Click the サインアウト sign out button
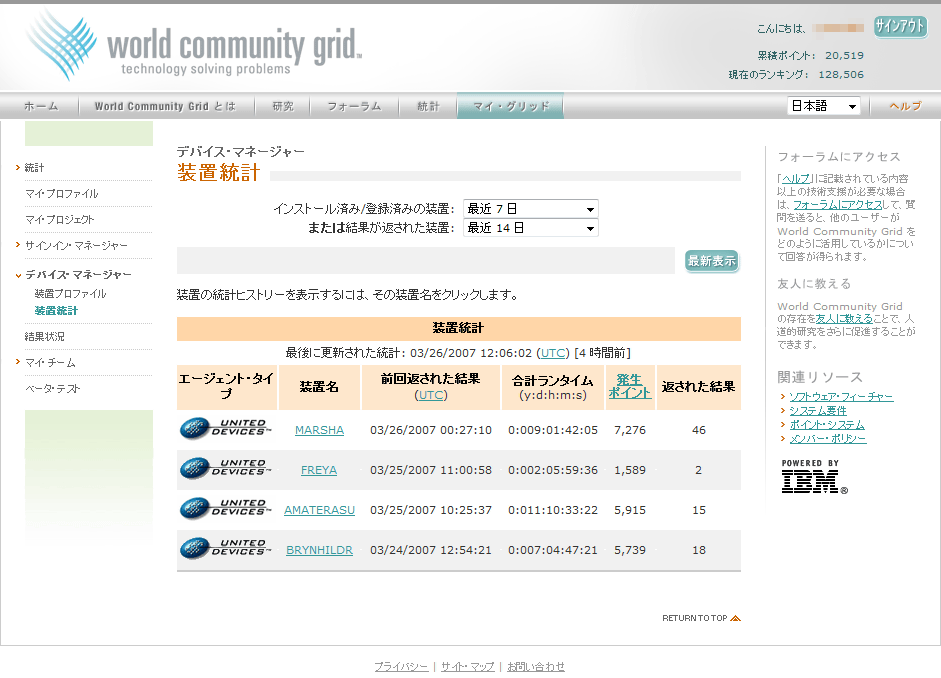Viewport: 941px width, 678px height. coord(899,27)
